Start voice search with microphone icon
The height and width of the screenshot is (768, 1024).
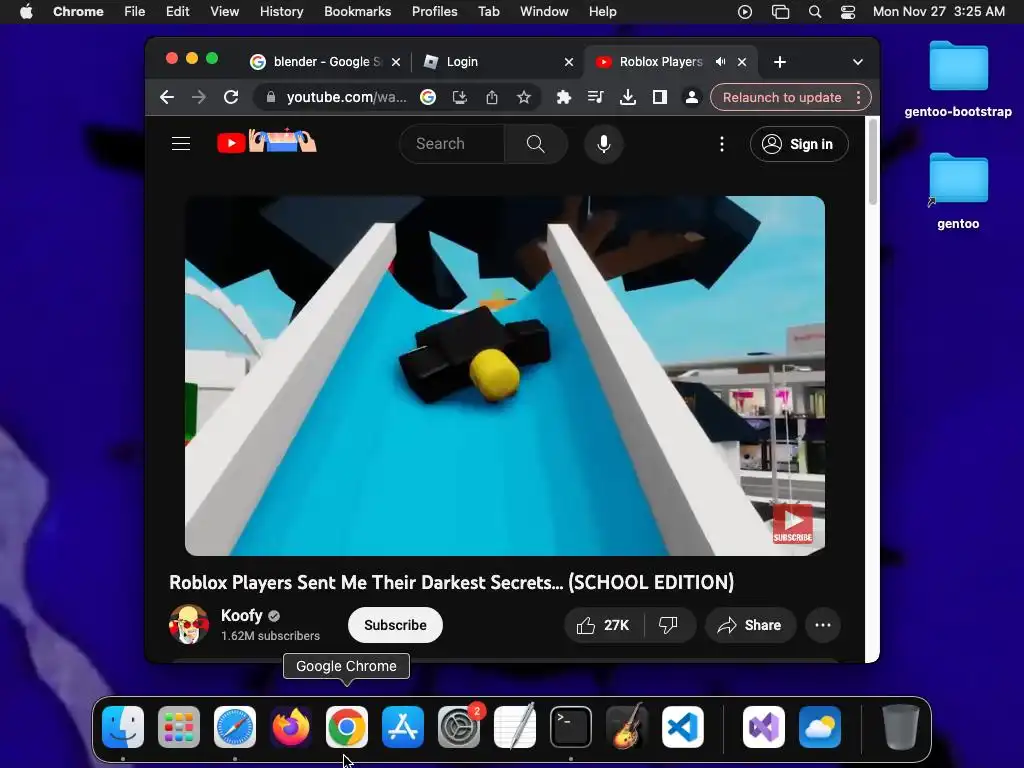click(x=603, y=144)
